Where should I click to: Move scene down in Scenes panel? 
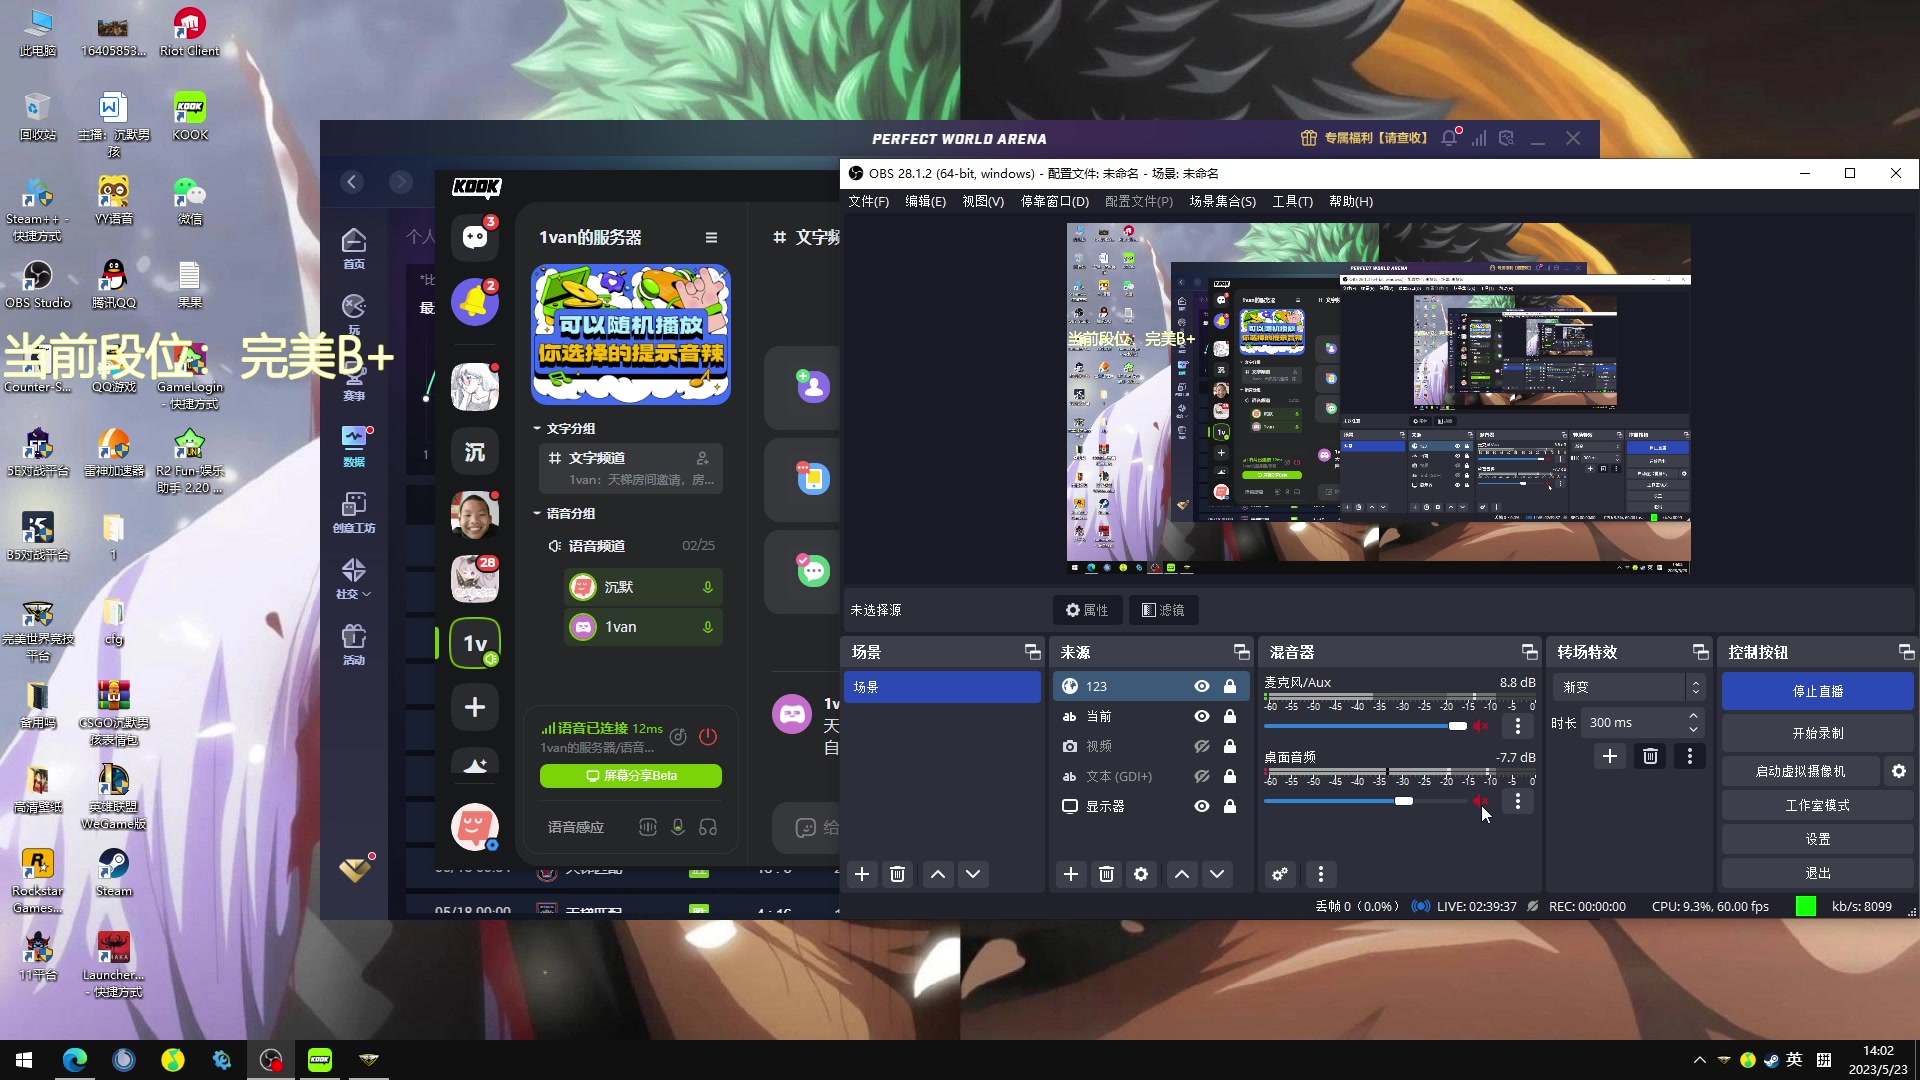973,874
